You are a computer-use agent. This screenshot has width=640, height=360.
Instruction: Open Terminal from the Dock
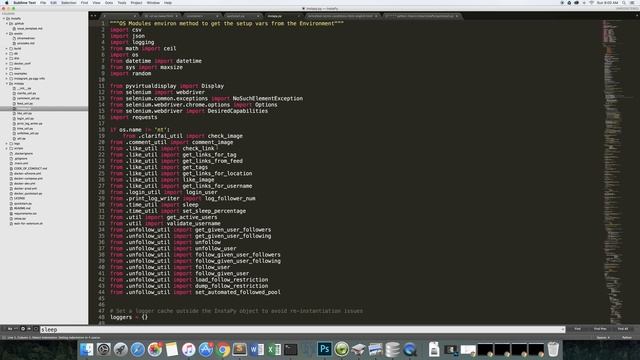click(291, 349)
